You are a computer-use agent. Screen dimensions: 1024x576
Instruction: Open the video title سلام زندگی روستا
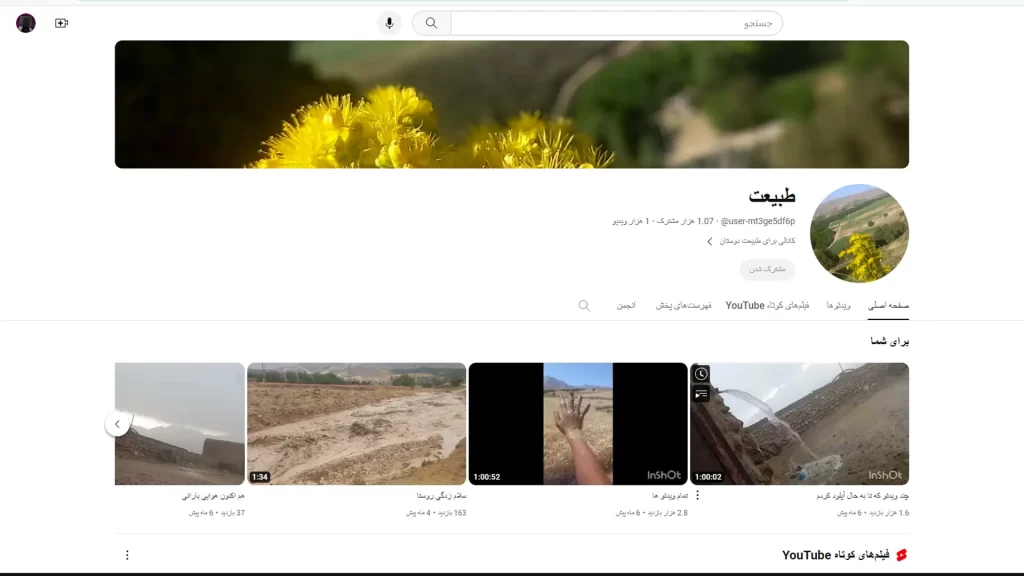point(441,496)
